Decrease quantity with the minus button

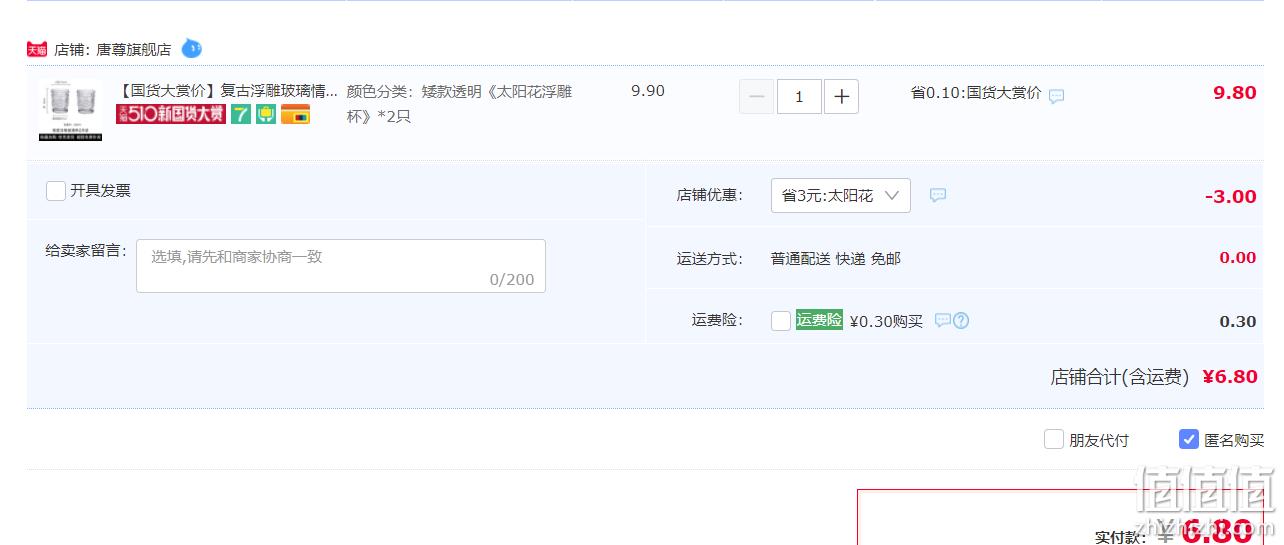pyautogui.click(x=757, y=97)
